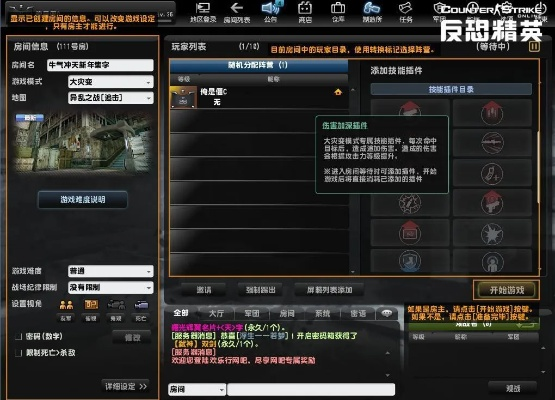The height and width of the screenshot is (400, 555).
Task: Click the chat message input field
Action: (x=311, y=389)
